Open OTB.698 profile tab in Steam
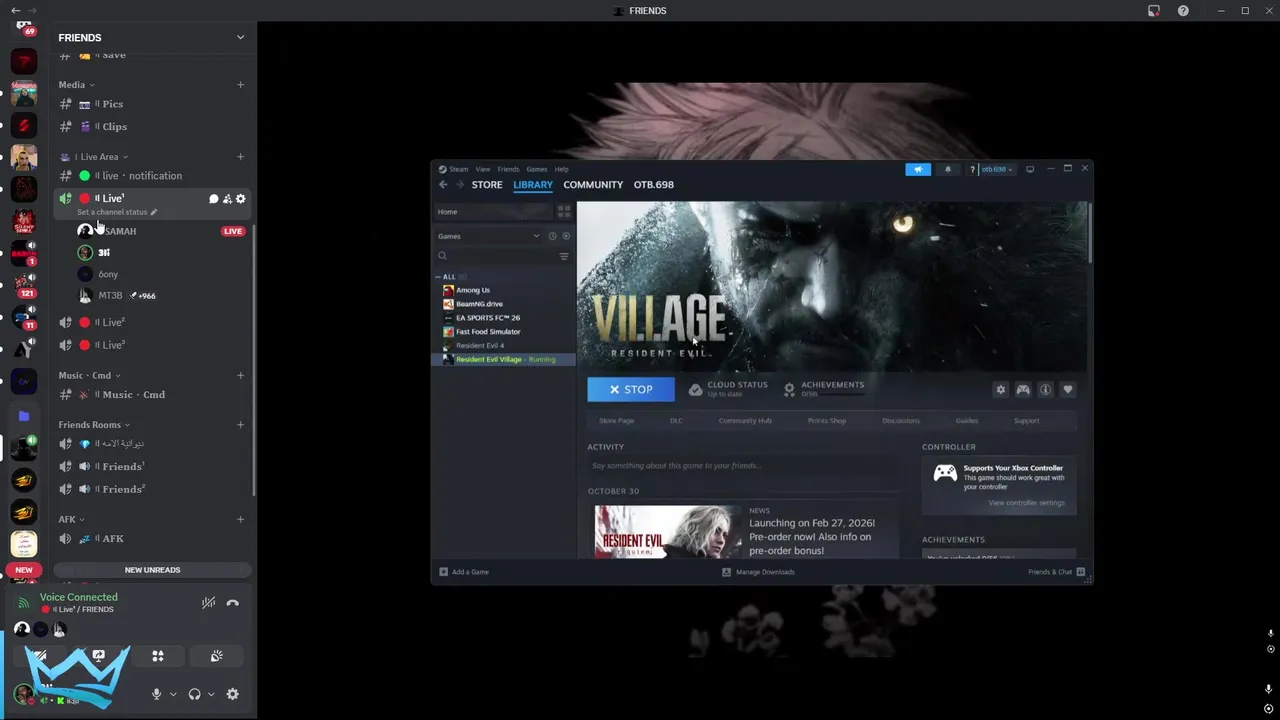The image size is (1280, 720). (654, 185)
